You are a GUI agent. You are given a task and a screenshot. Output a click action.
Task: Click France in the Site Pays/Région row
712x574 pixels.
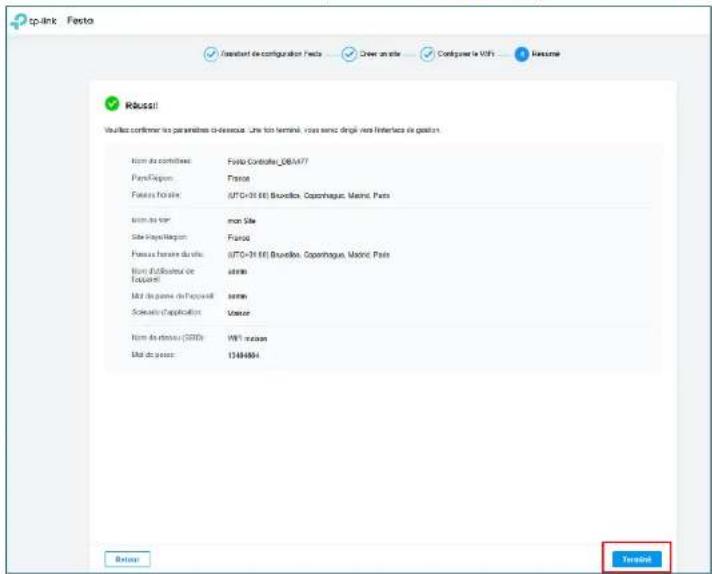pos(239,238)
